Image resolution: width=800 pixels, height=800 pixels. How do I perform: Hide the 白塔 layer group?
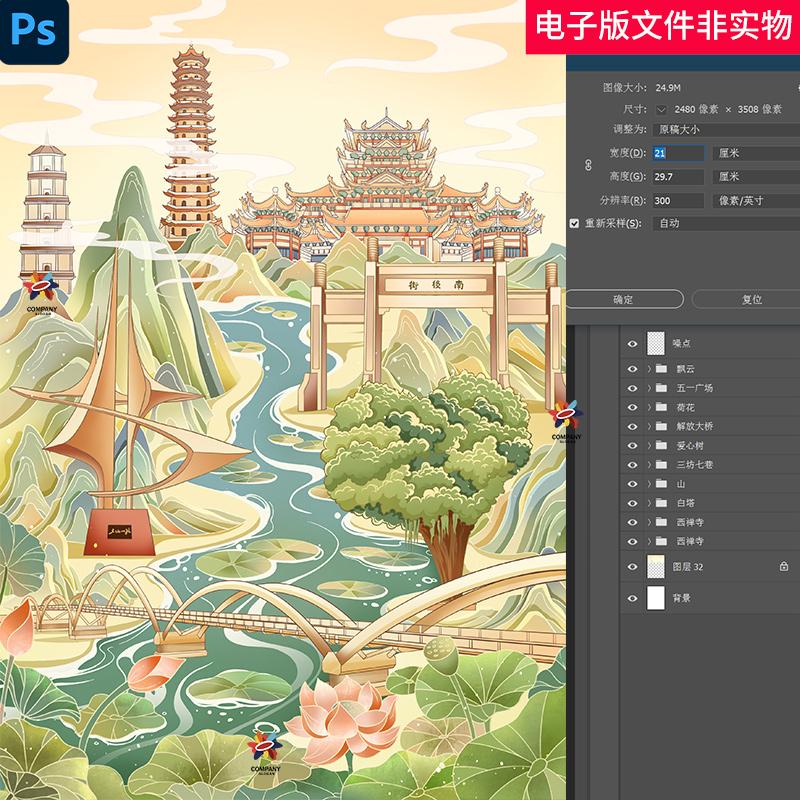pos(632,504)
